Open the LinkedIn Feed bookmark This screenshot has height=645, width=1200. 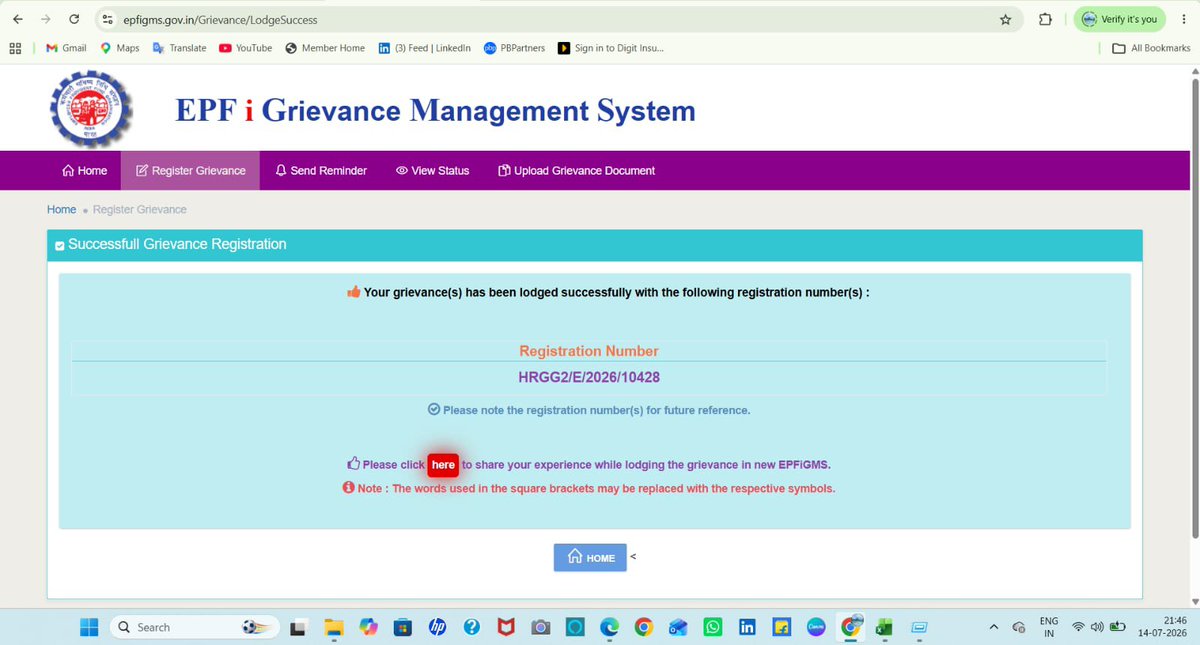click(424, 47)
